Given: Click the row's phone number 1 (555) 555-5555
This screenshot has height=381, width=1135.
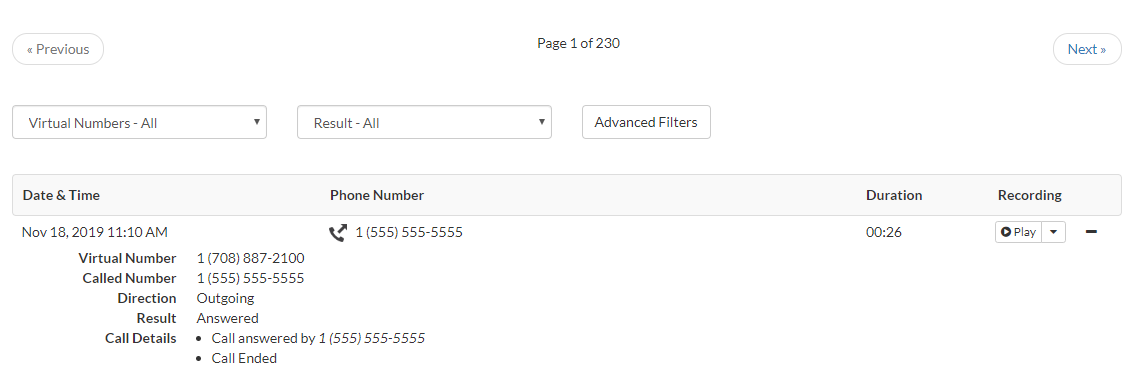Looking at the screenshot, I should click(x=409, y=233).
